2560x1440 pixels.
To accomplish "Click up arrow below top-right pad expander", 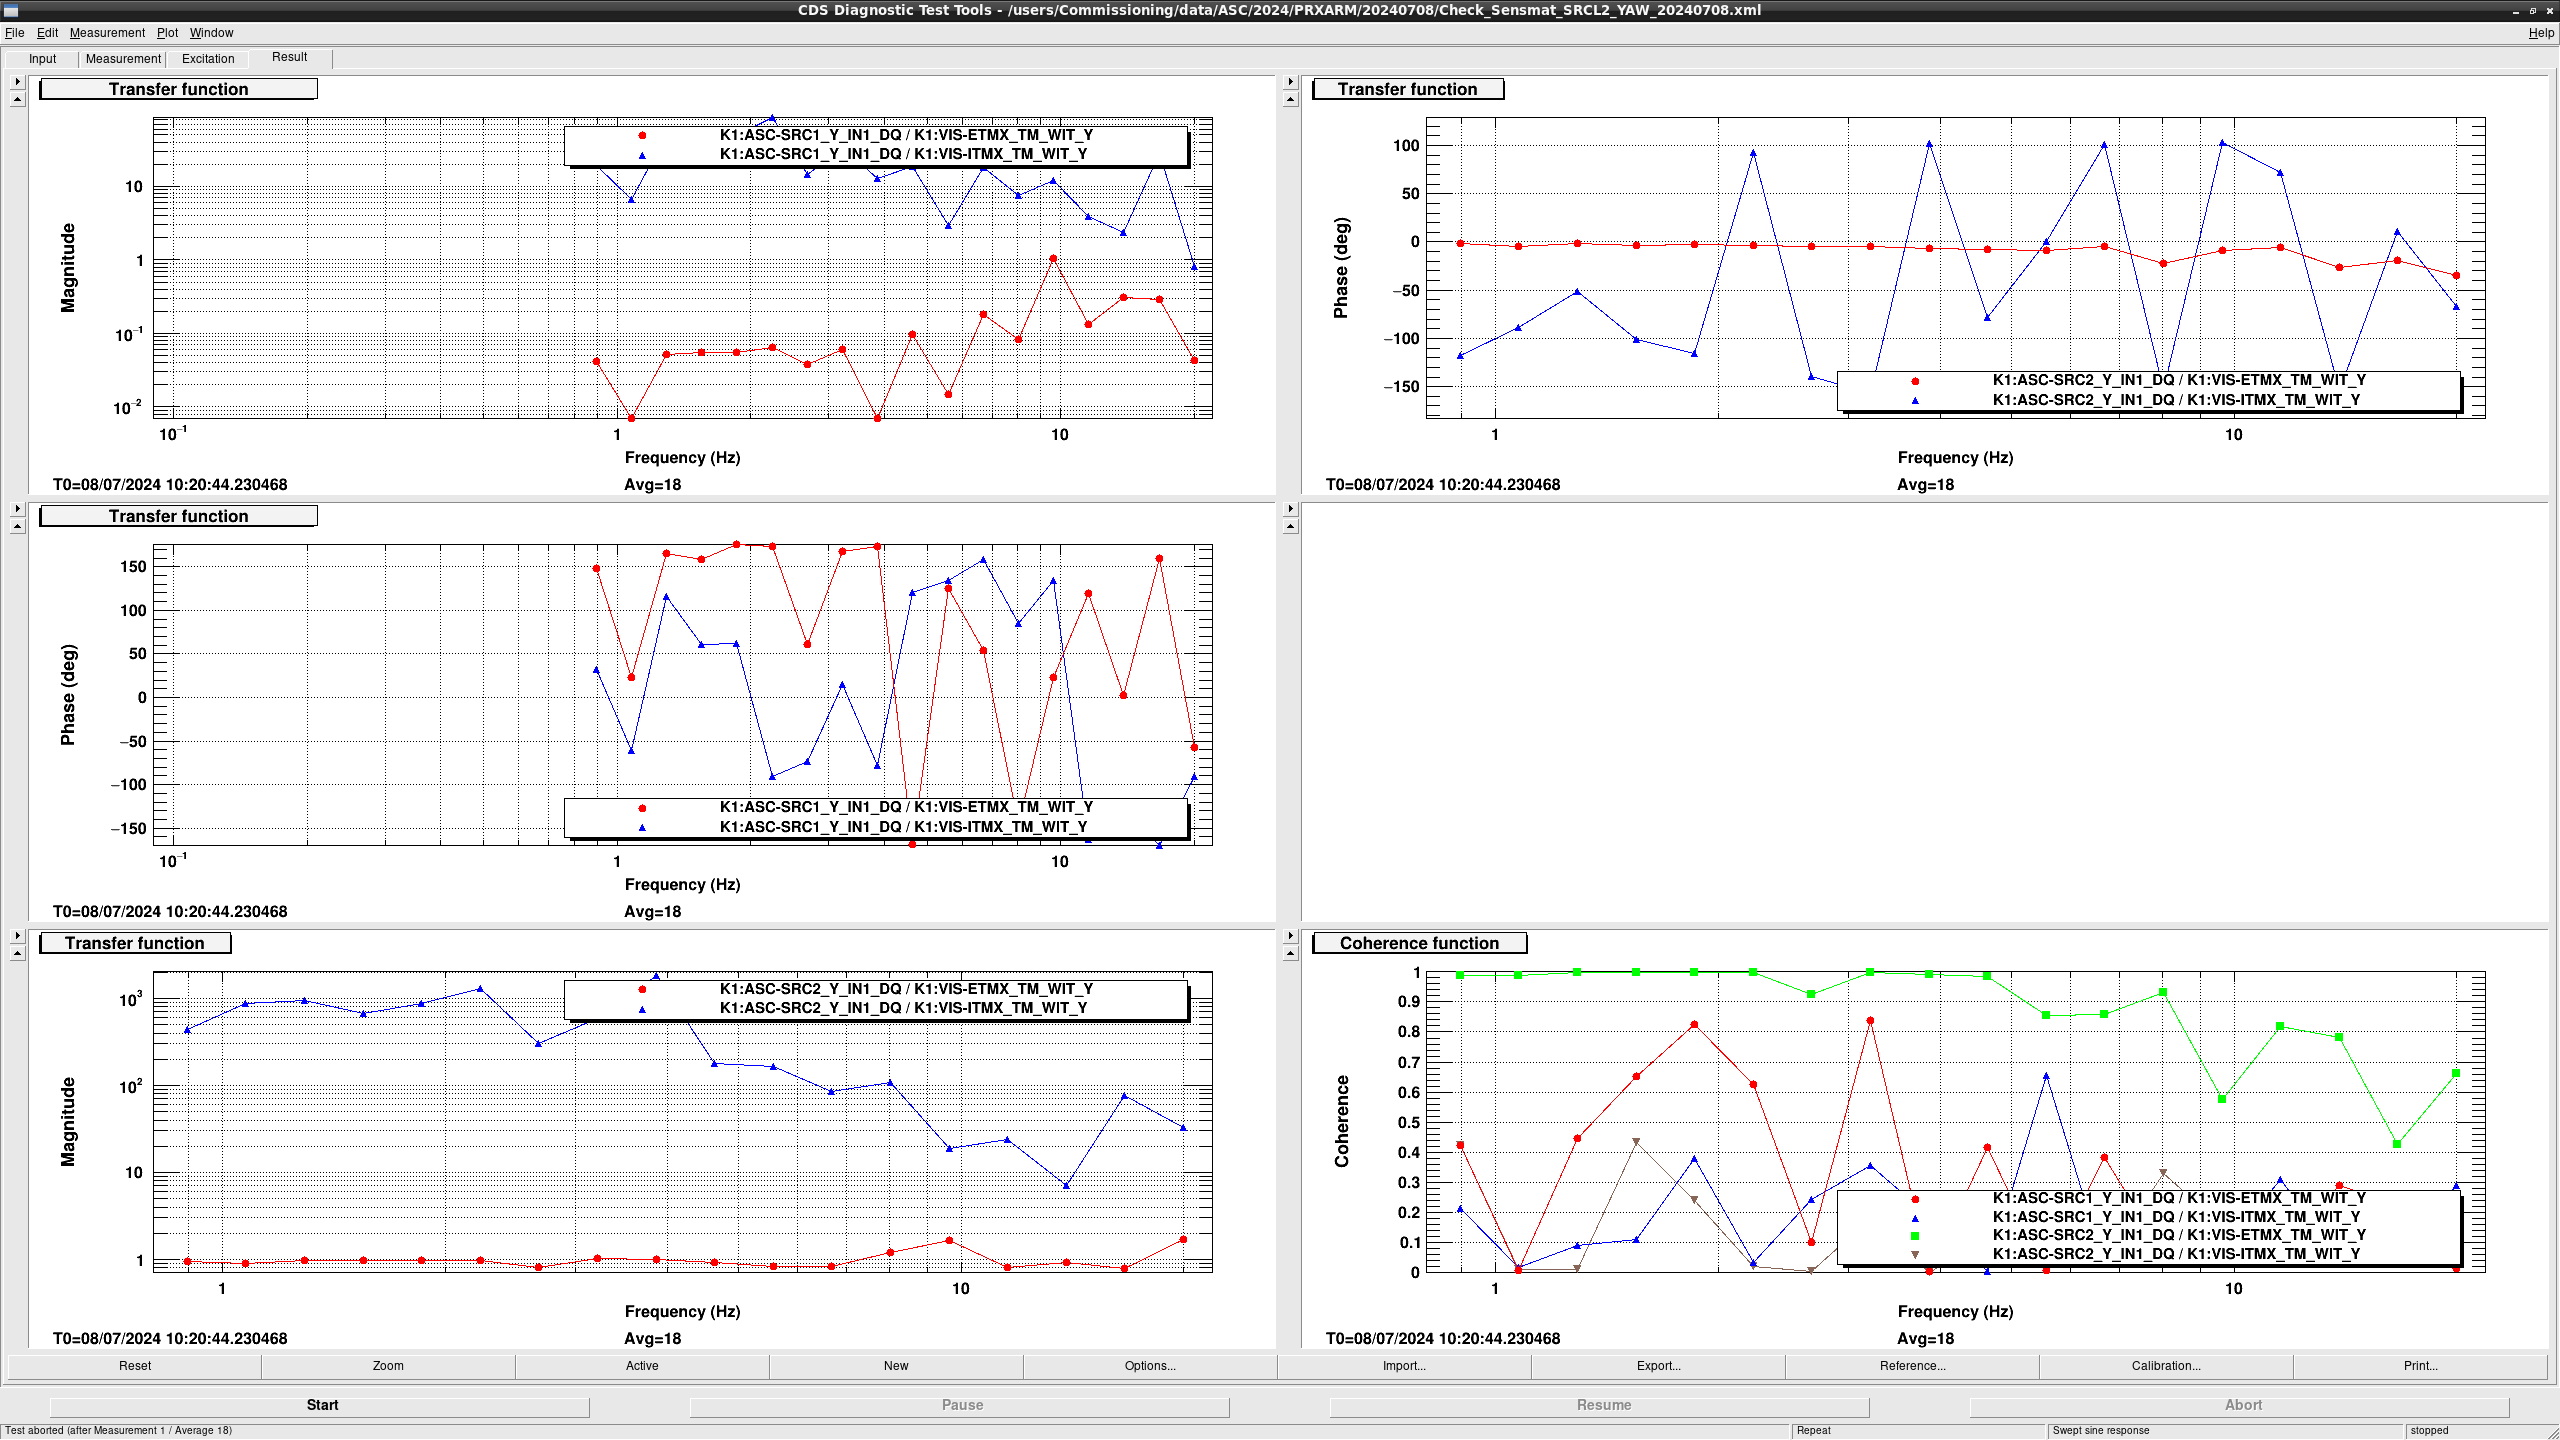I will (x=1290, y=99).
